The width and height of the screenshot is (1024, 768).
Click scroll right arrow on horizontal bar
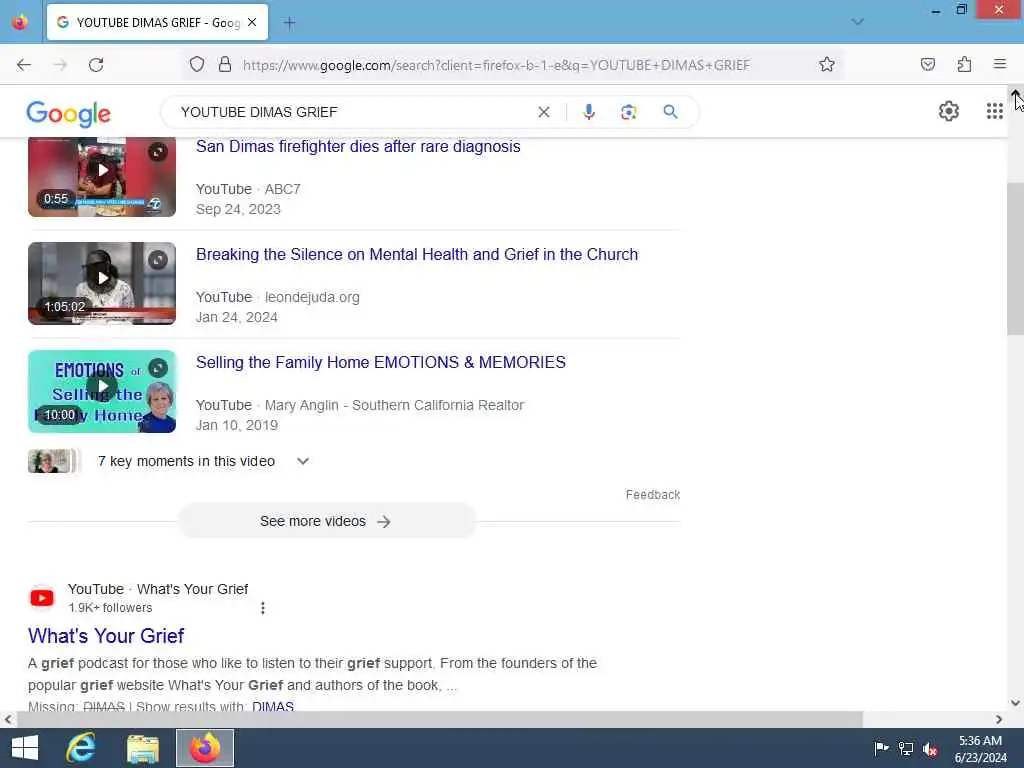999,719
